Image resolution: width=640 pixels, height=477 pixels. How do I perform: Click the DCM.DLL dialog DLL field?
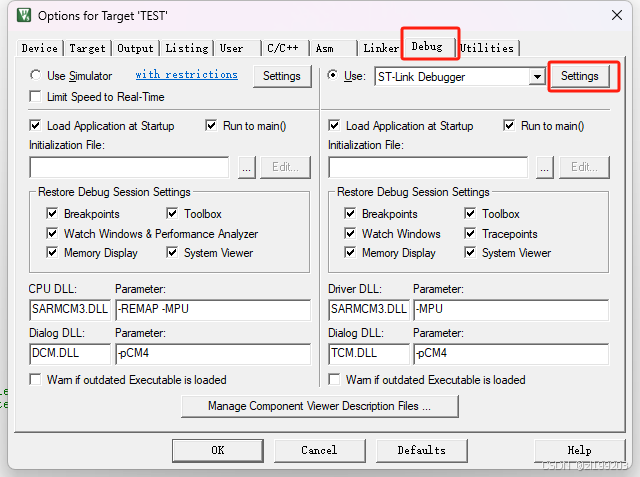tap(70, 353)
